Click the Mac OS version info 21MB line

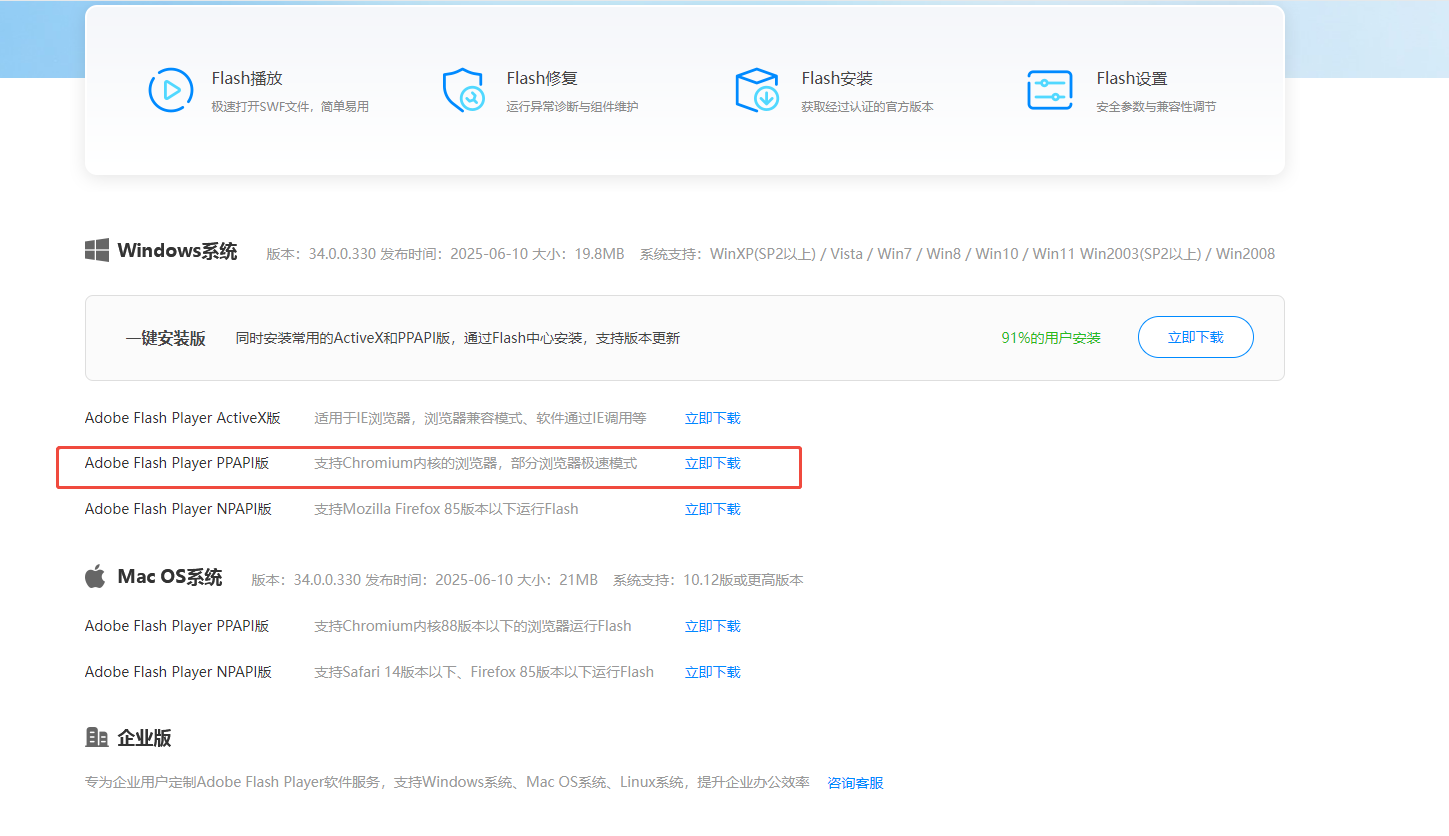click(x=527, y=580)
